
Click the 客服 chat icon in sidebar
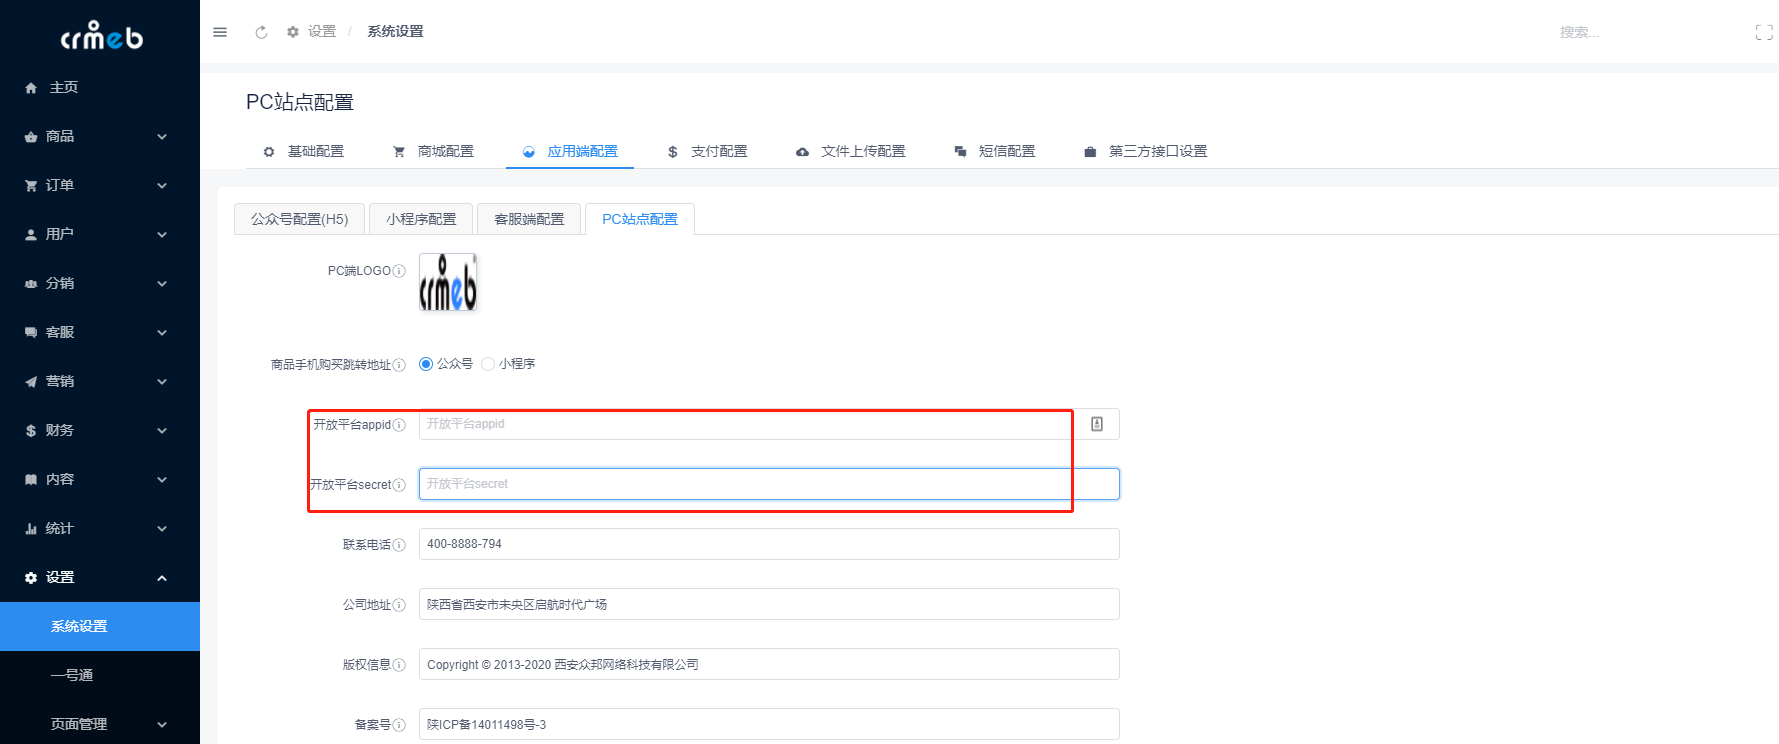tap(31, 333)
